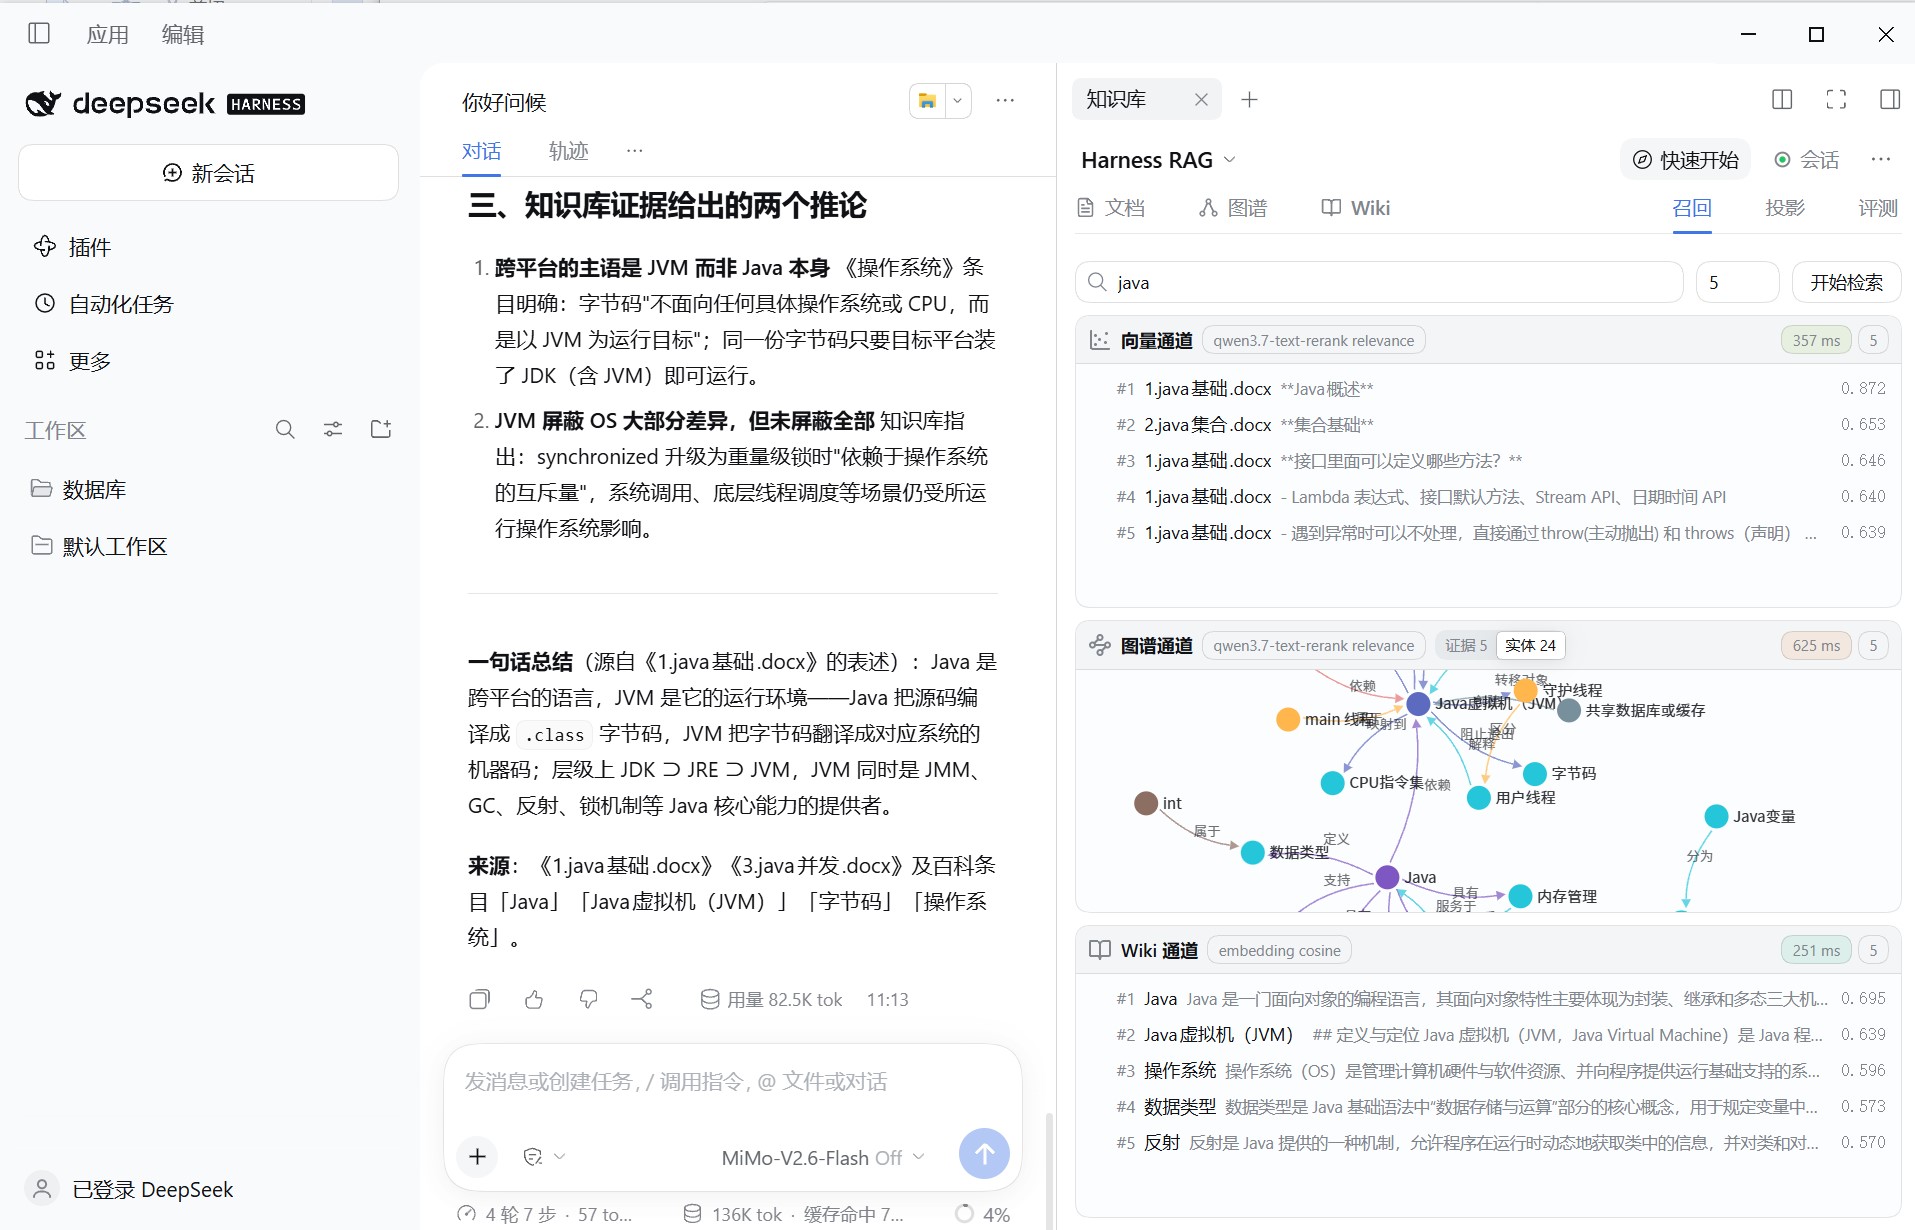This screenshot has width=1915, height=1230.
Task: Switch graph view to 实体 24
Action: pyautogui.click(x=1530, y=646)
